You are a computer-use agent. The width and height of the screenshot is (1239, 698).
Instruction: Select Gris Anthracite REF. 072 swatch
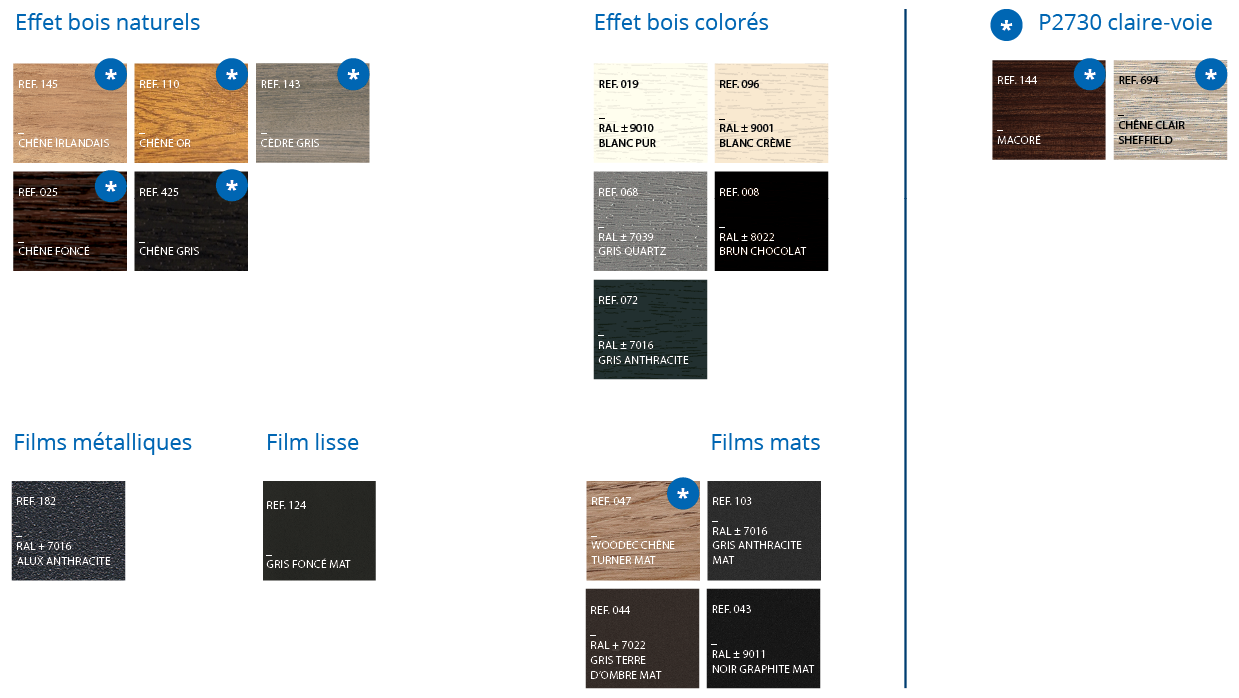point(650,329)
